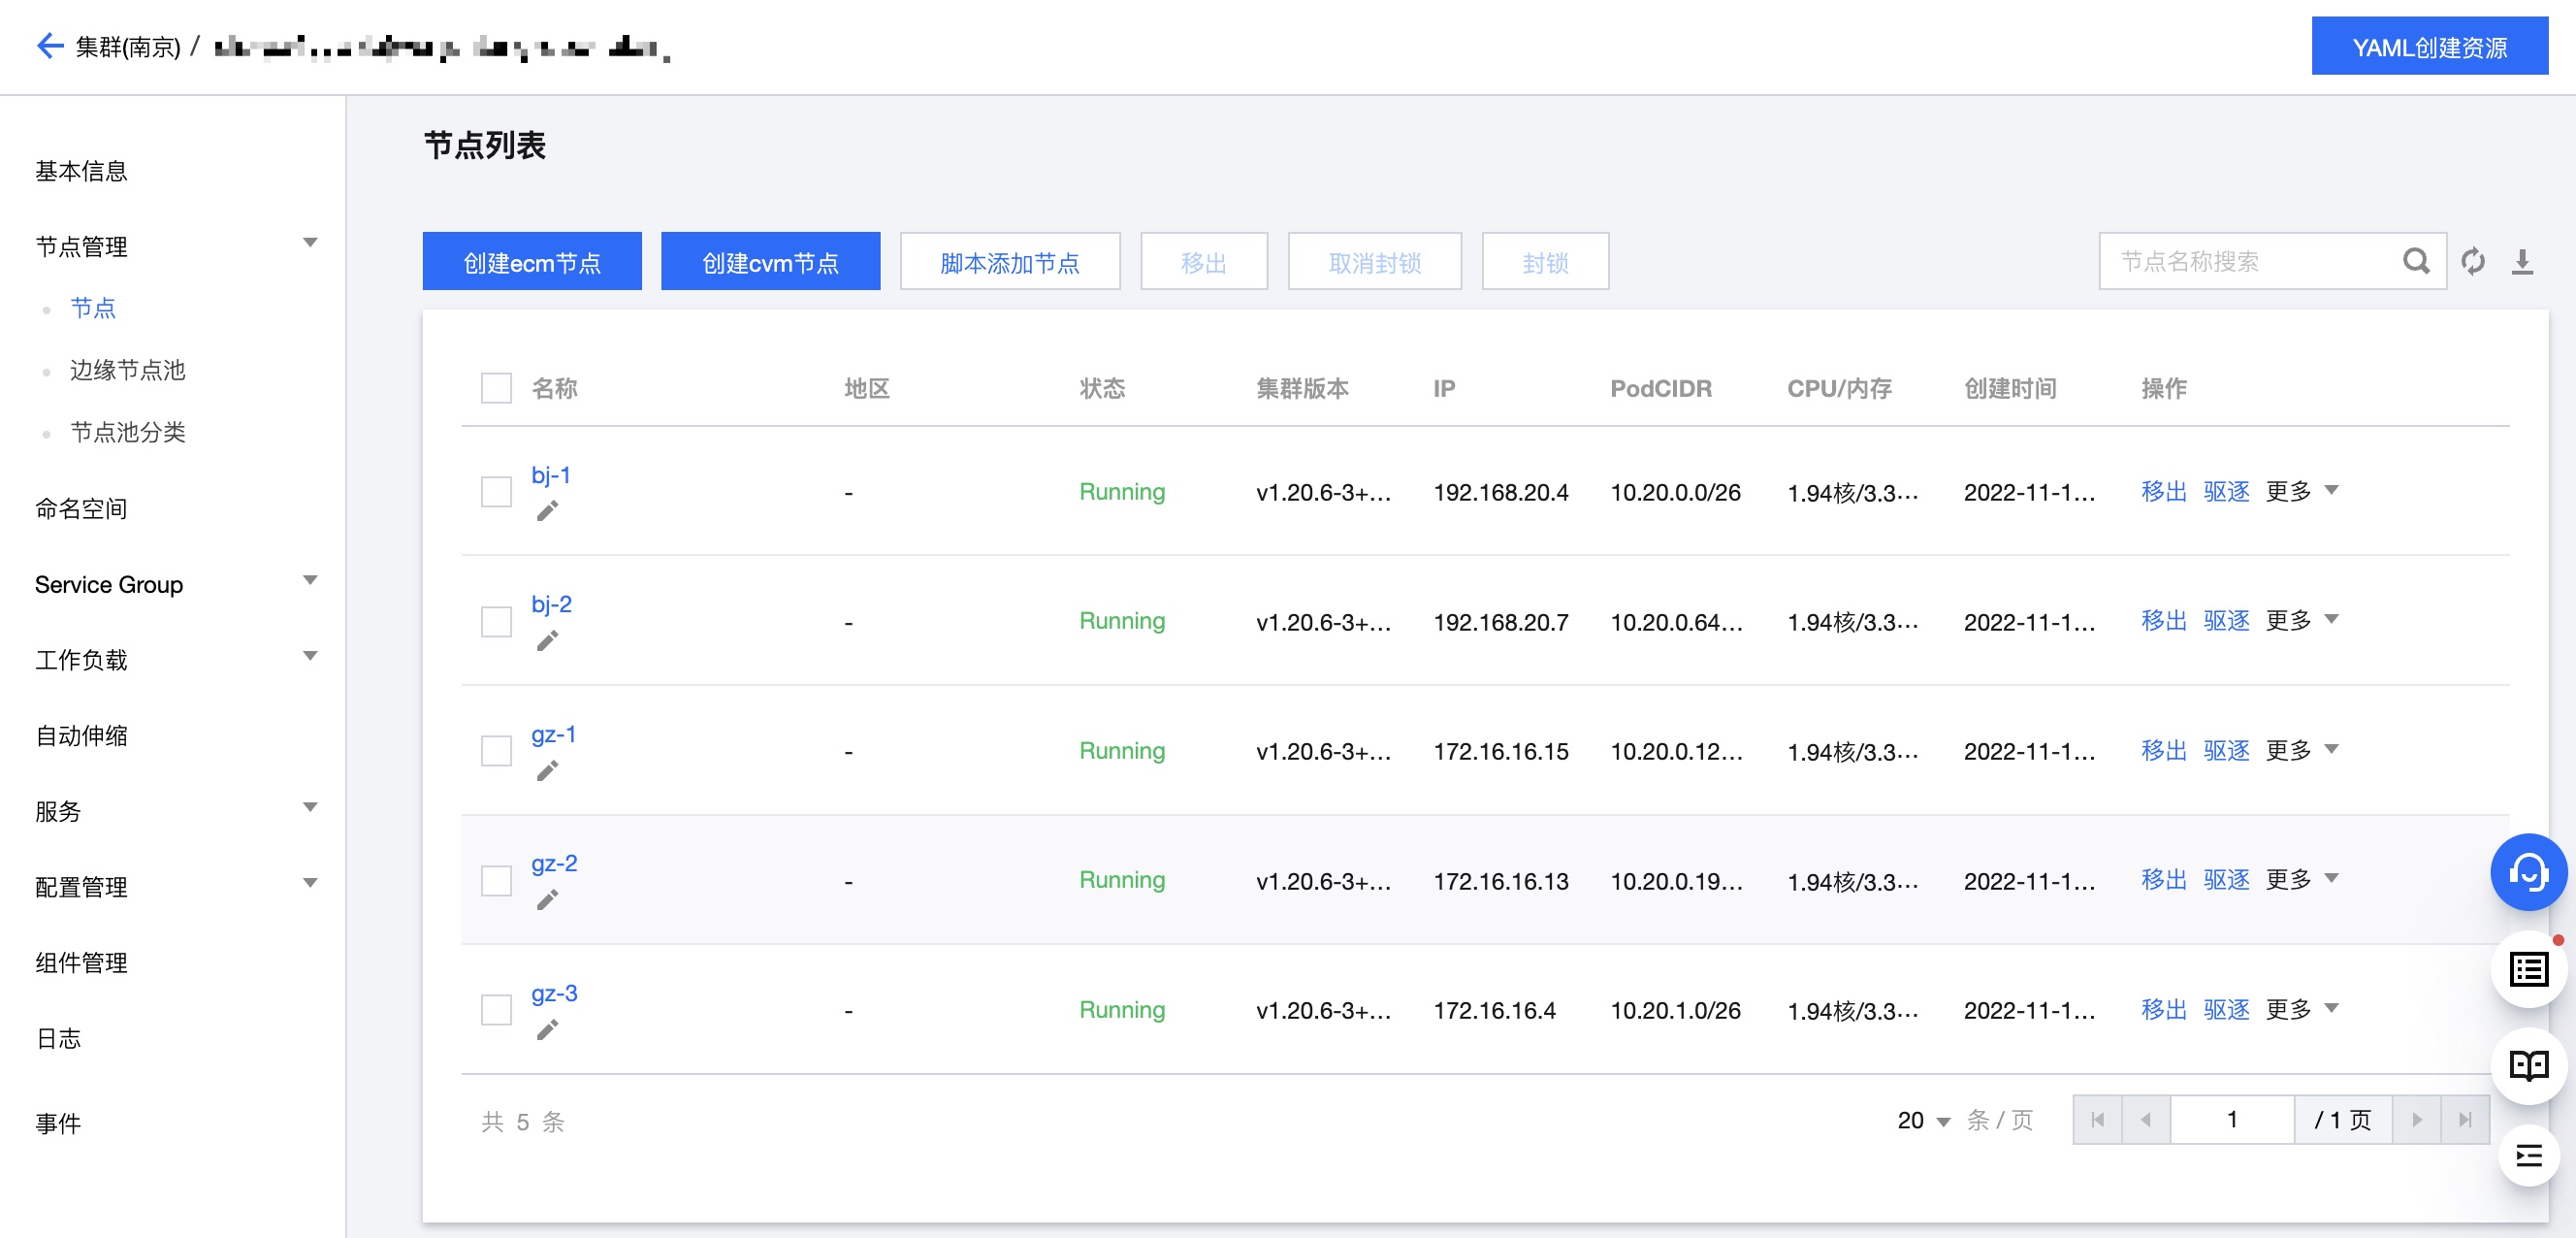Check the select-all checkbox in table header
This screenshot has width=2576, height=1238.
pos(496,388)
